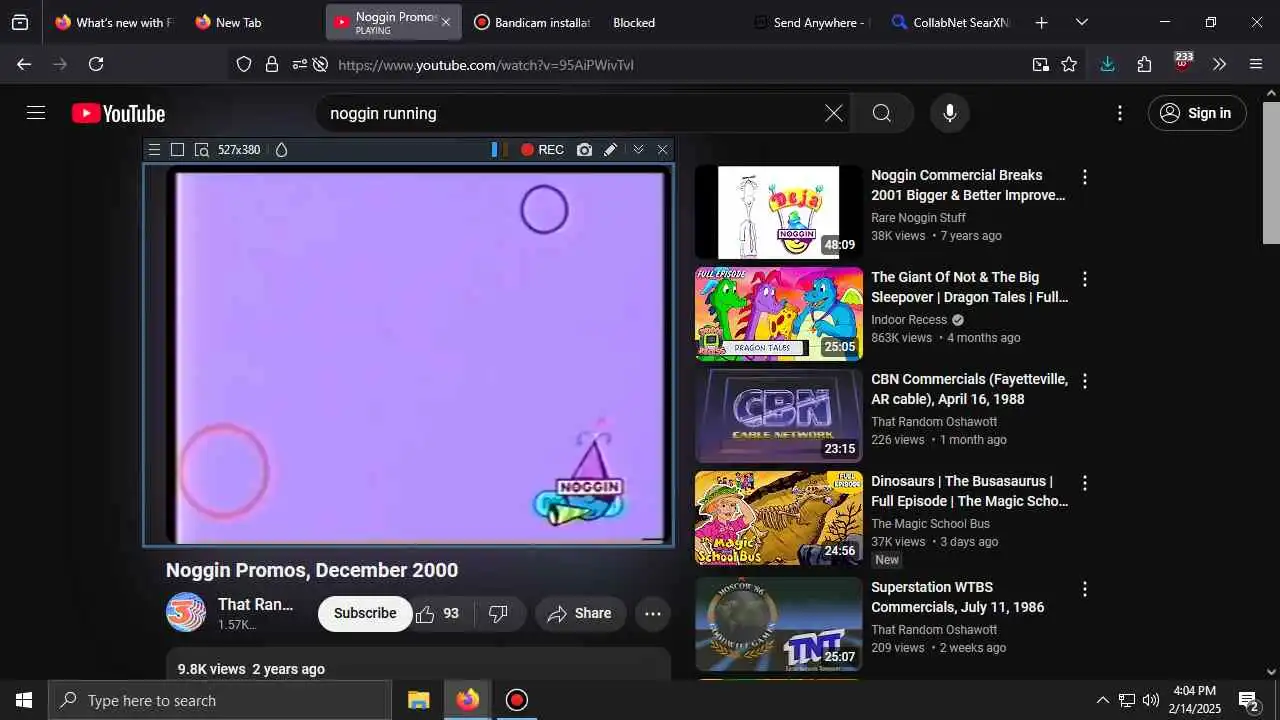Select Bandicam fullscreen rectangle mode icon
Image resolution: width=1280 pixels, height=720 pixels.
click(x=177, y=150)
